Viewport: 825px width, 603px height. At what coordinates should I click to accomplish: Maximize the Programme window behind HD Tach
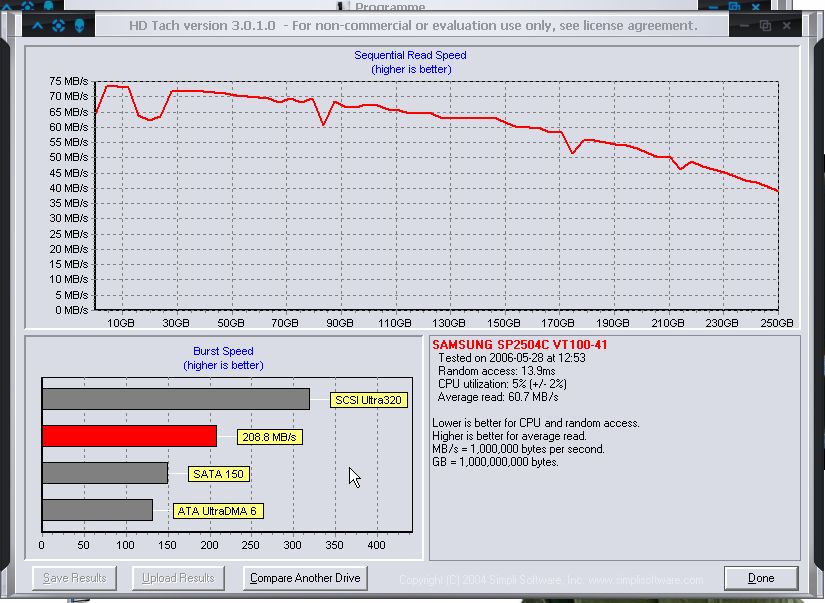pyautogui.click(x=735, y=6)
